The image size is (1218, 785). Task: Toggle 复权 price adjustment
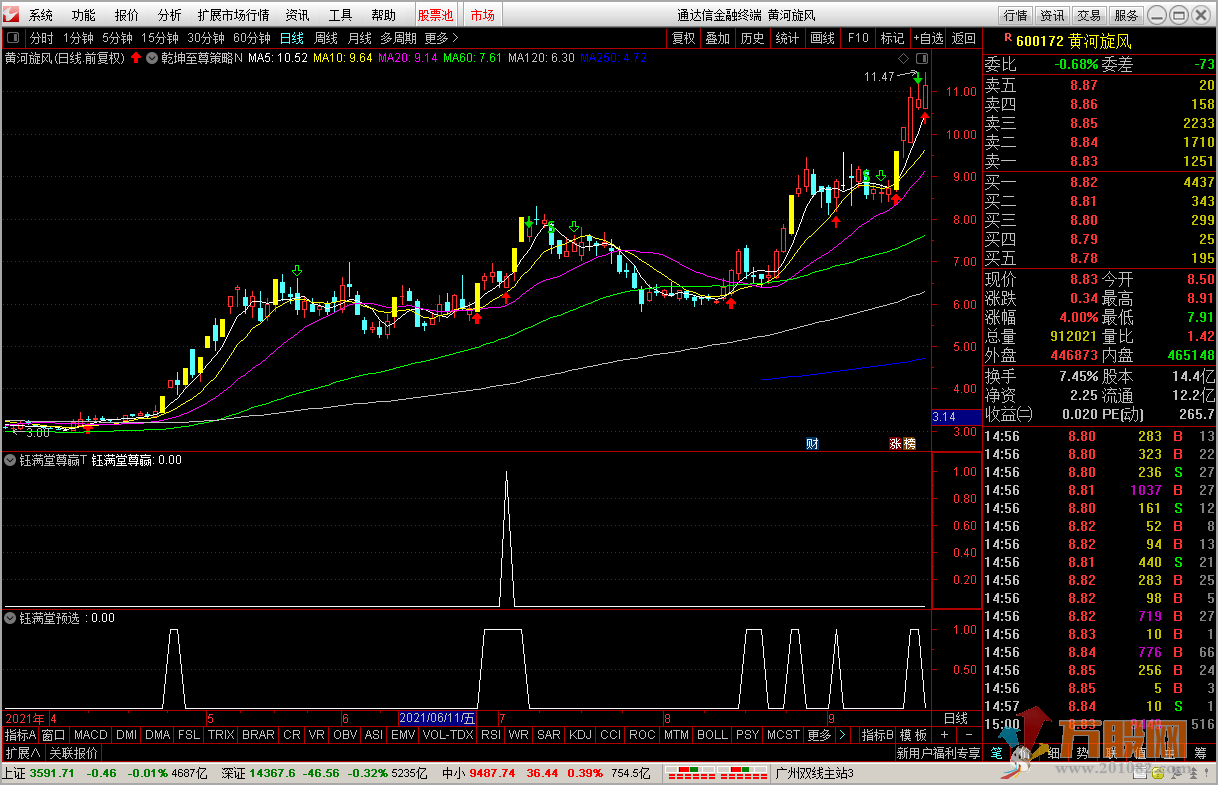[683, 38]
